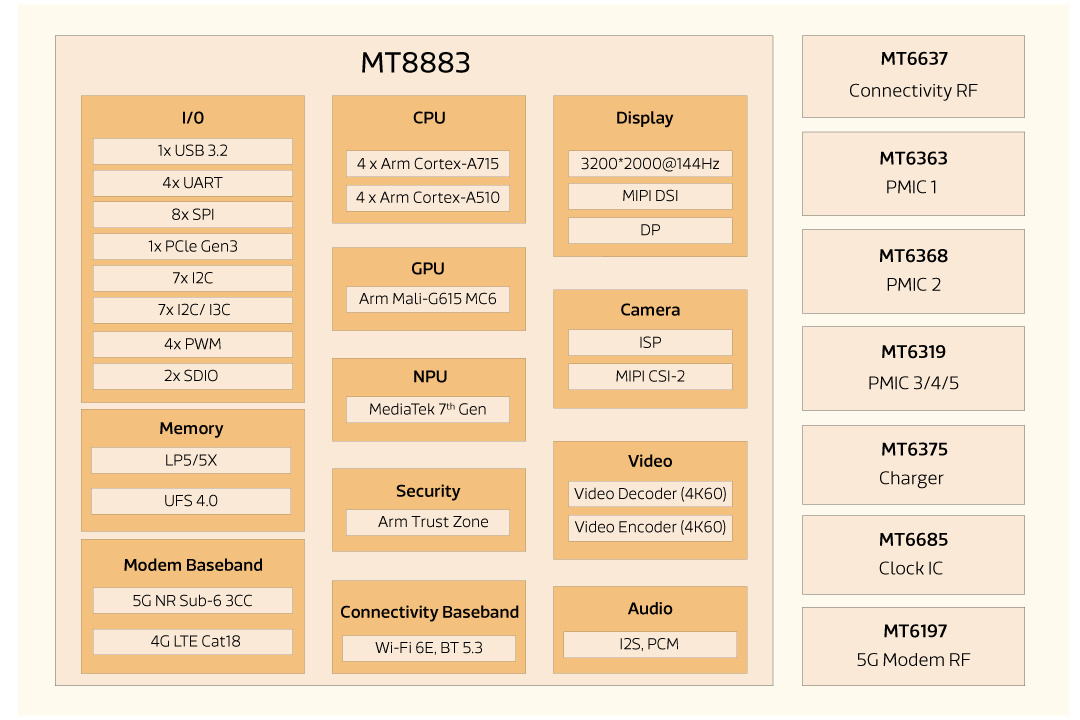Viewport: 1080px width, 720px height.
Task: Click the Arm Mali-G615 MC6 entry
Action: [x=428, y=299]
